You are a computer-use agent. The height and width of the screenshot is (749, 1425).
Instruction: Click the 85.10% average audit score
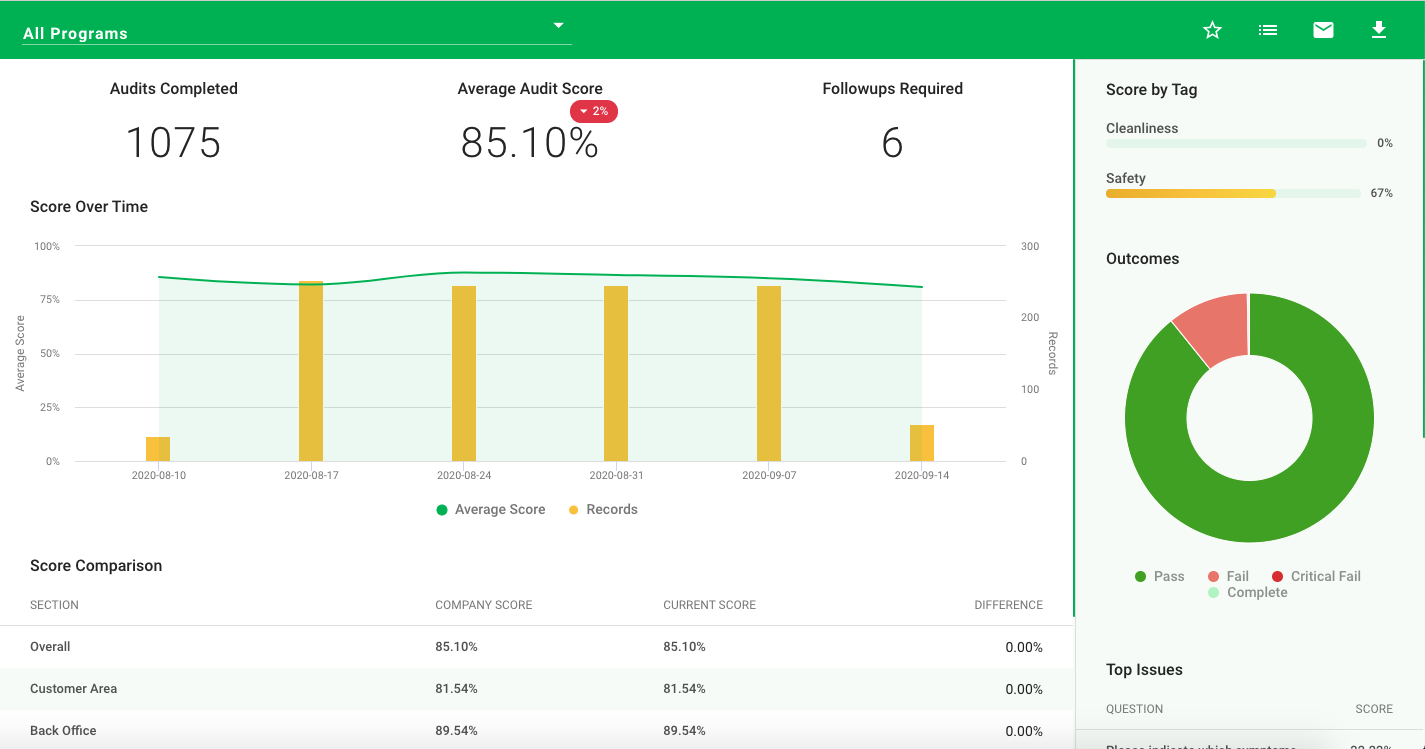(x=529, y=143)
